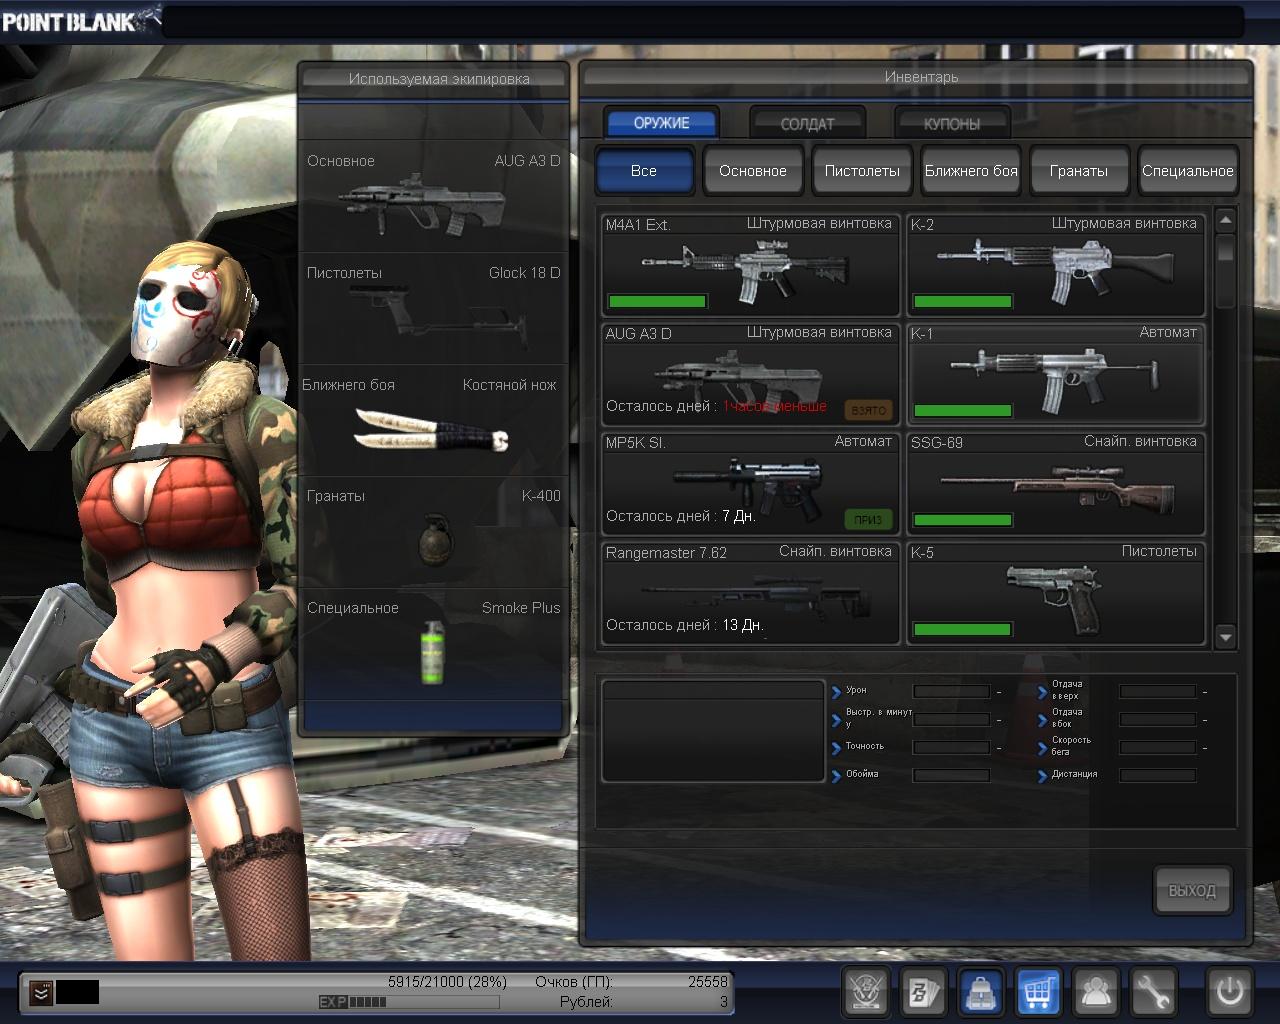Open the clan emblem menu icon
Screen dimensions: 1280x1024
pos(866,992)
